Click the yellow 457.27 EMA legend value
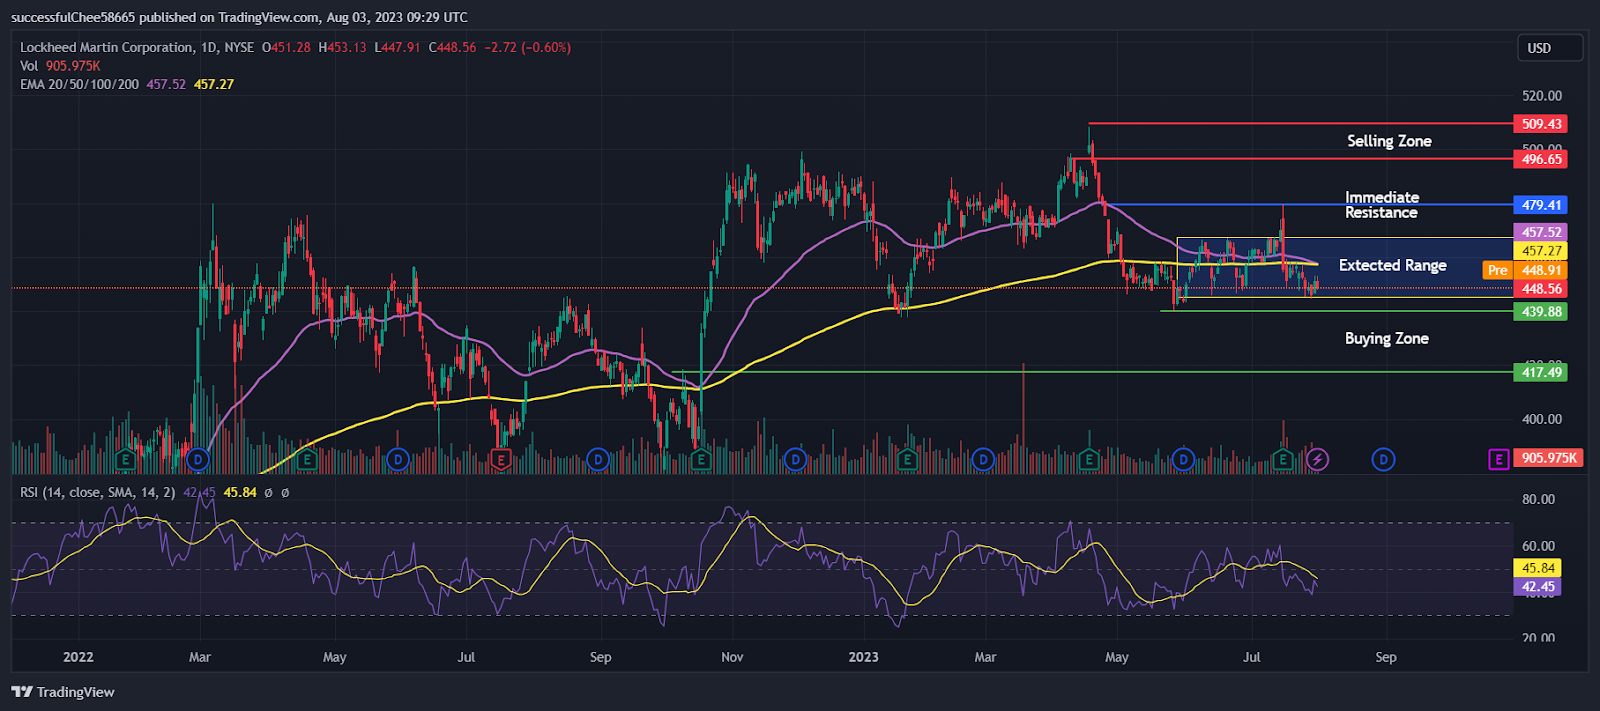Image resolution: width=1600 pixels, height=711 pixels. click(214, 84)
